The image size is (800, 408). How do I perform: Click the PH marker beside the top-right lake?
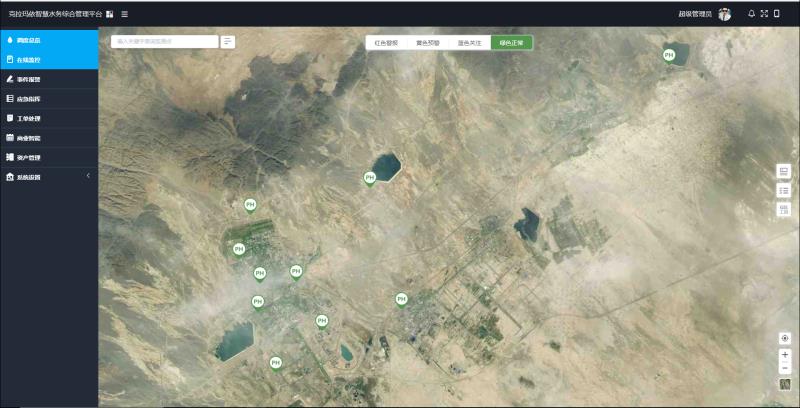669,55
